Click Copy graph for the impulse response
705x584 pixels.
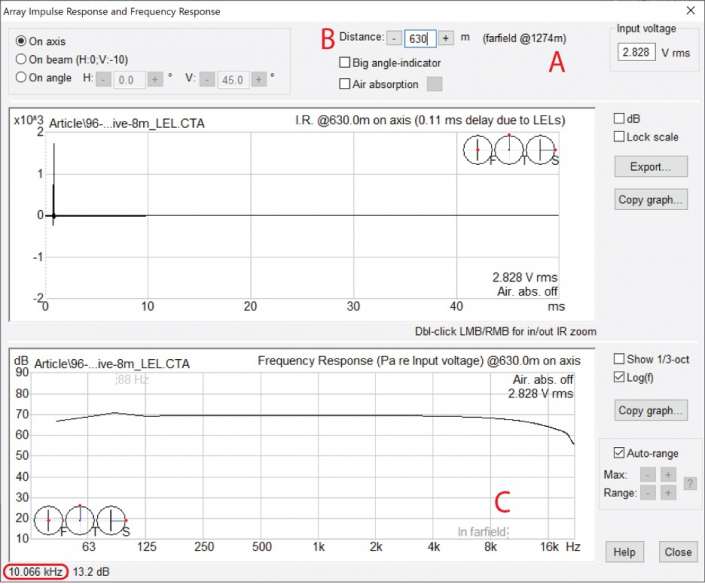651,200
